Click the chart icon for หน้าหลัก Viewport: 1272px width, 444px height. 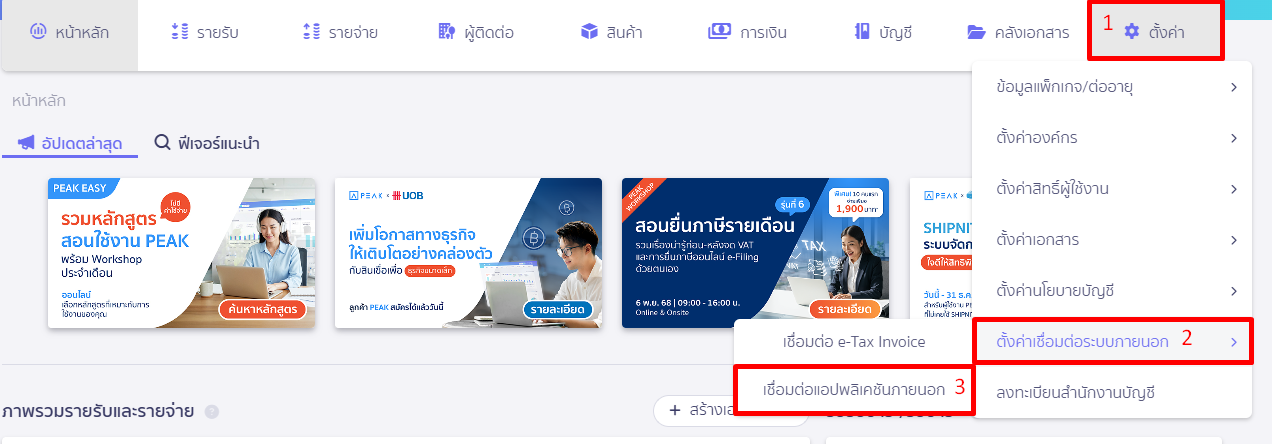[x=38, y=32]
